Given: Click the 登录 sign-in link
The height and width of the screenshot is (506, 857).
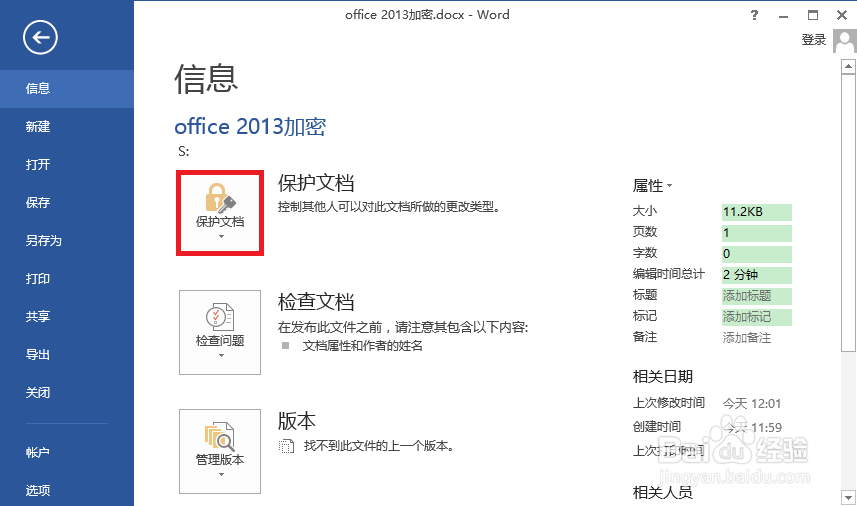Looking at the screenshot, I should point(813,40).
